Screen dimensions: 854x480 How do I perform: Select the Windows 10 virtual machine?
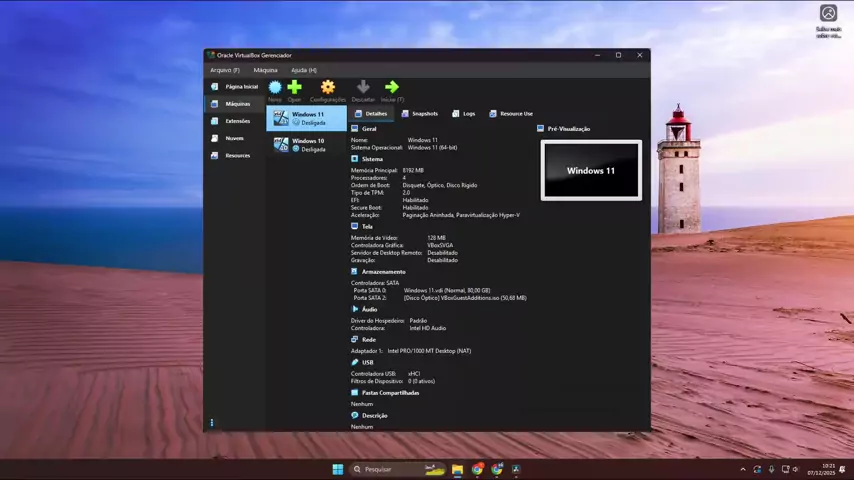[x=306, y=145]
